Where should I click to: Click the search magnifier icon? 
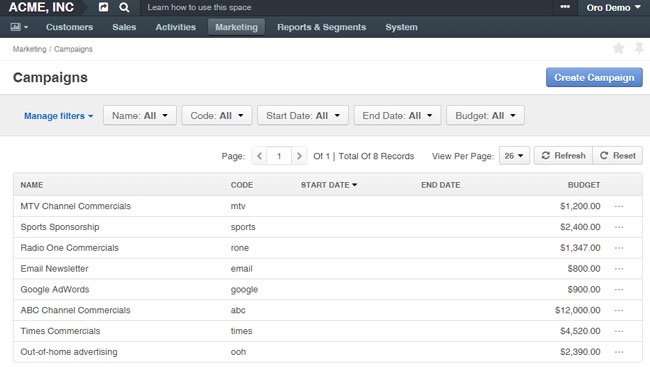[x=124, y=7]
